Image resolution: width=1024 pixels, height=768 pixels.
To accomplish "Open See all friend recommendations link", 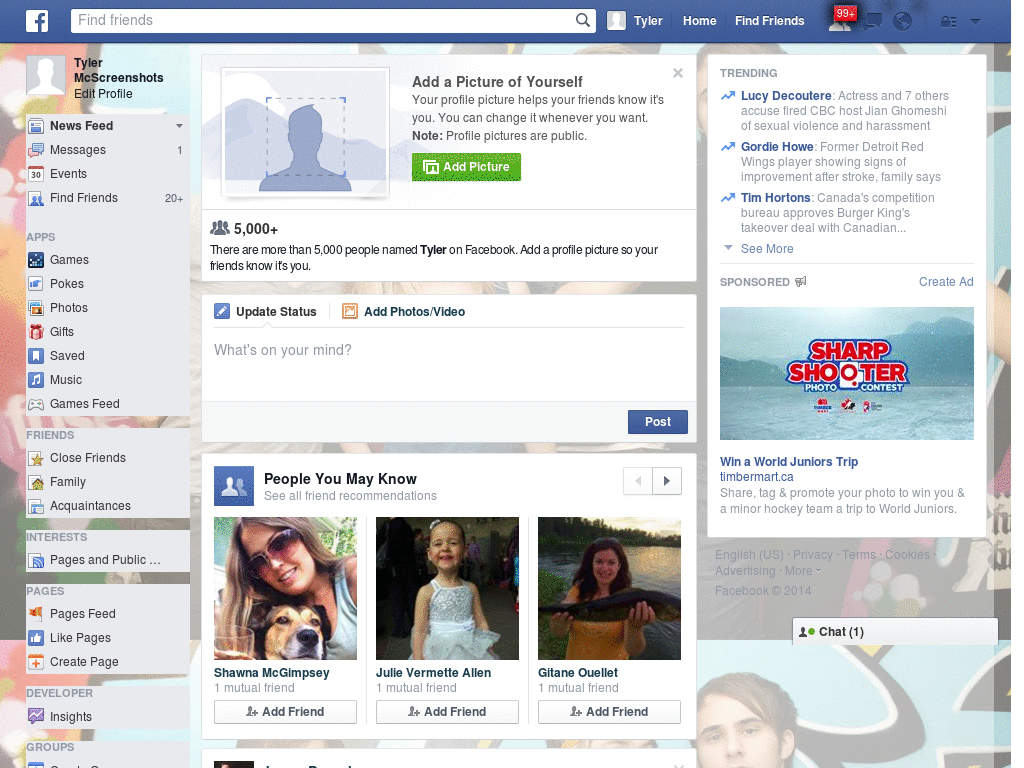I will 350,496.
